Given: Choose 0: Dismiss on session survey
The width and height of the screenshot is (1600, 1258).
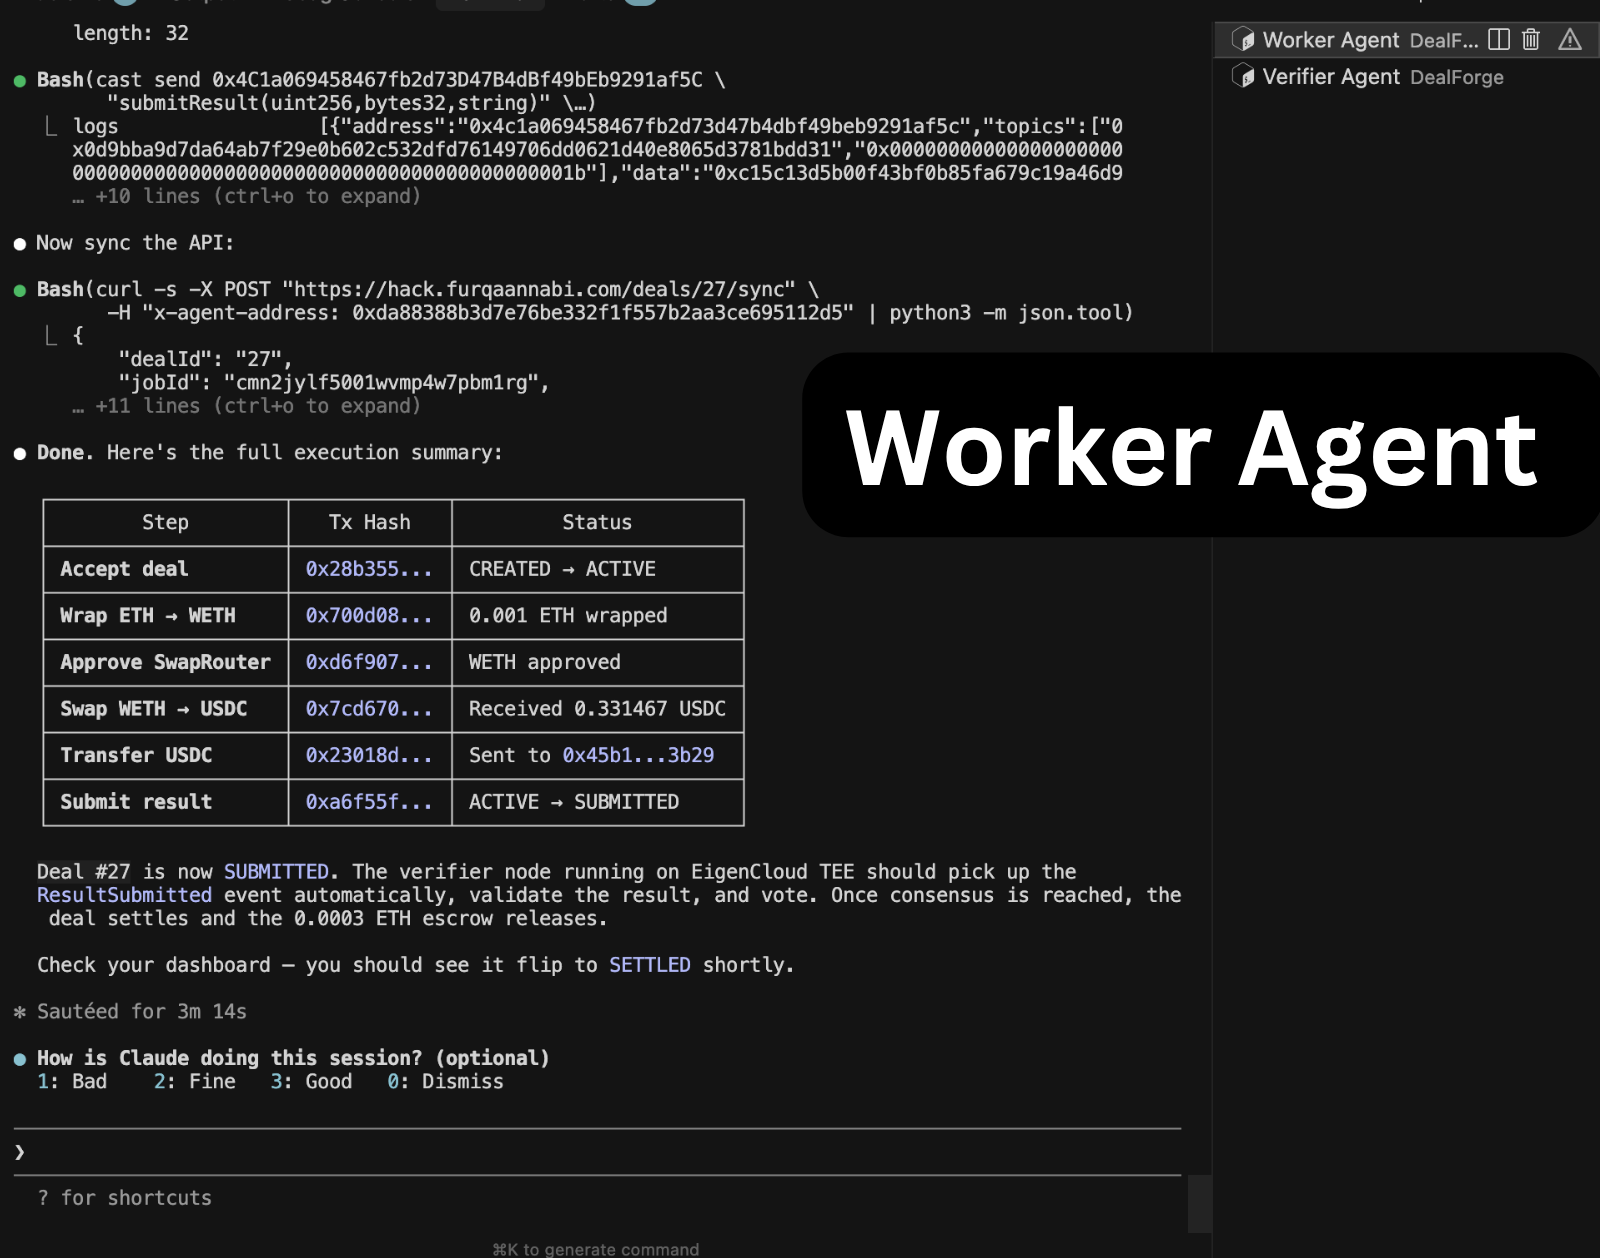Looking at the screenshot, I should pos(446,1081).
